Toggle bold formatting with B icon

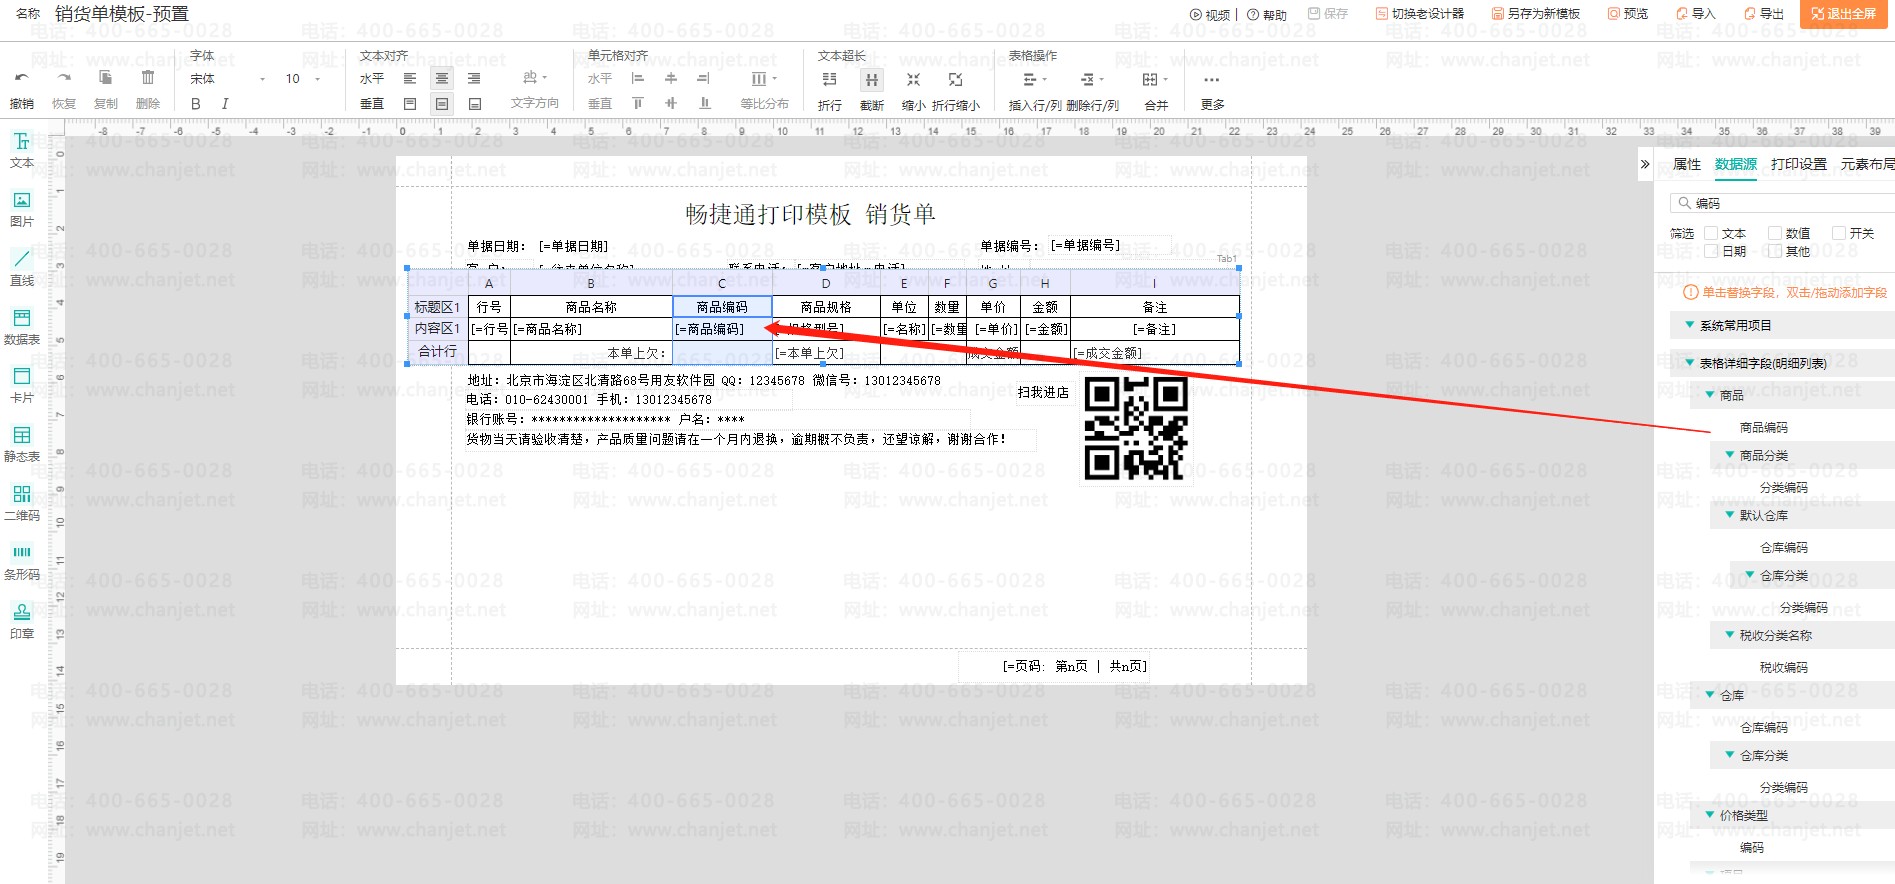coord(195,104)
